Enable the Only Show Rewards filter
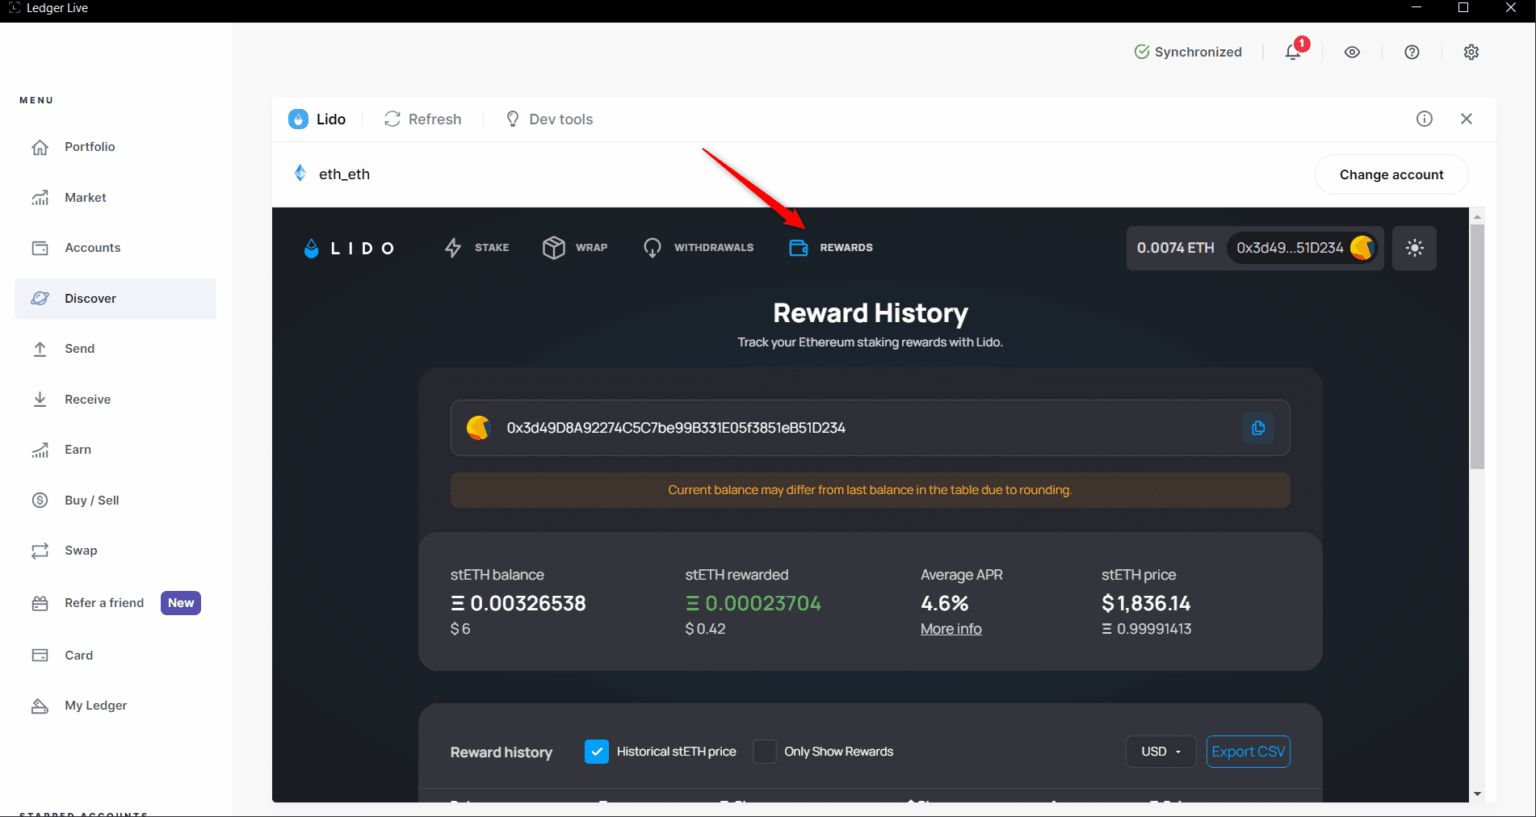 (764, 751)
